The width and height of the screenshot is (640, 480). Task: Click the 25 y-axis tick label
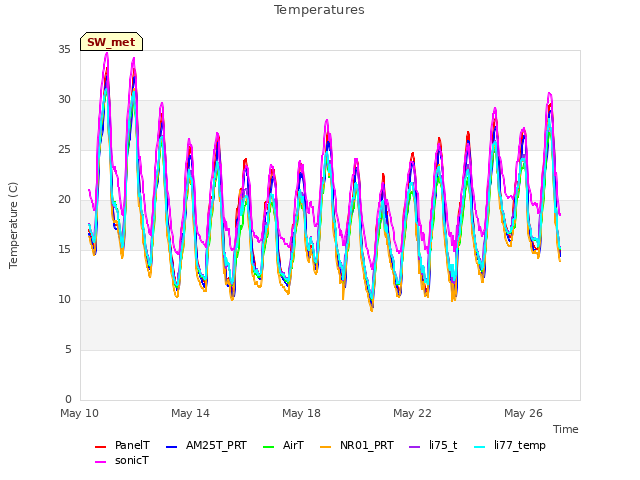[x=64, y=150]
